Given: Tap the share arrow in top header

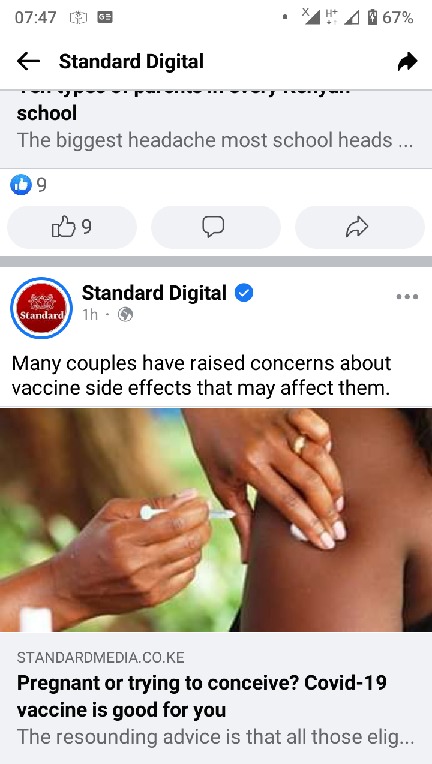Looking at the screenshot, I should click(407, 61).
